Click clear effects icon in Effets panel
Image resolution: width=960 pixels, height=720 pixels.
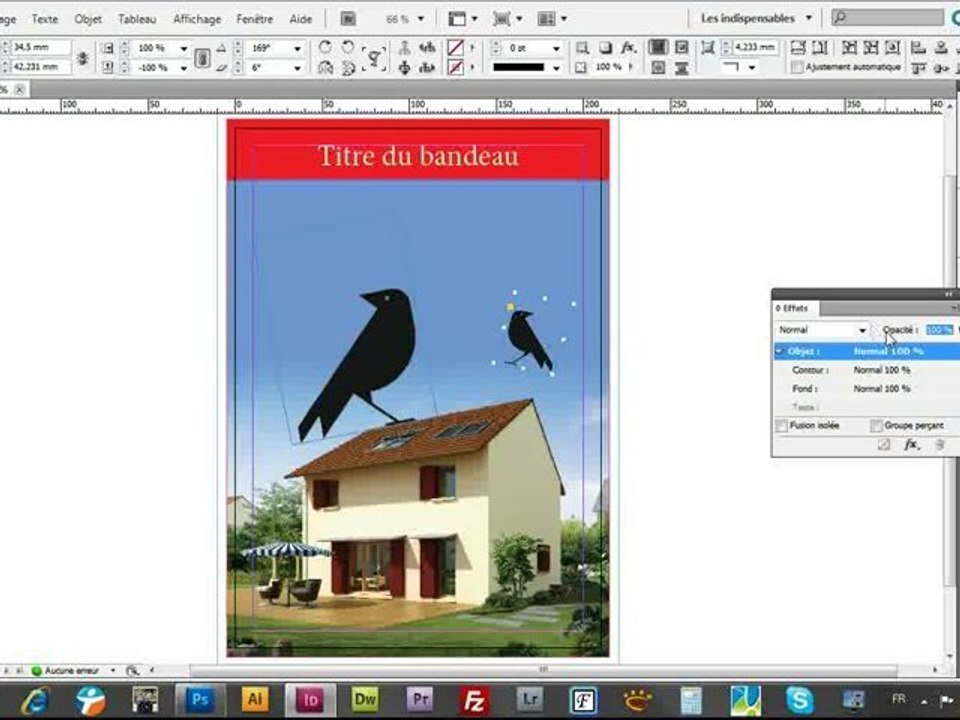[x=883, y=445]
